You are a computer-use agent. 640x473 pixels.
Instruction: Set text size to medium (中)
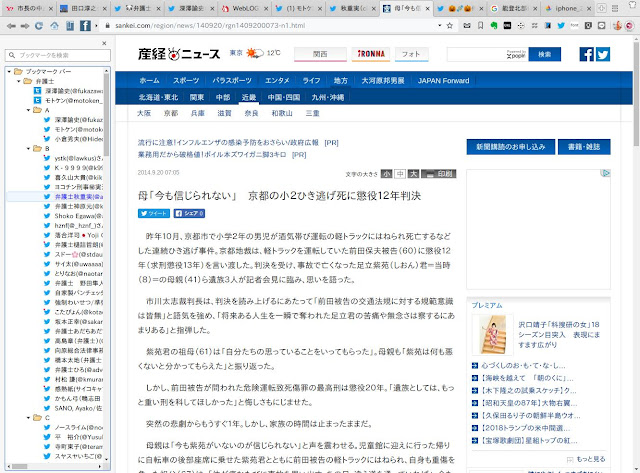click(400, 174)
